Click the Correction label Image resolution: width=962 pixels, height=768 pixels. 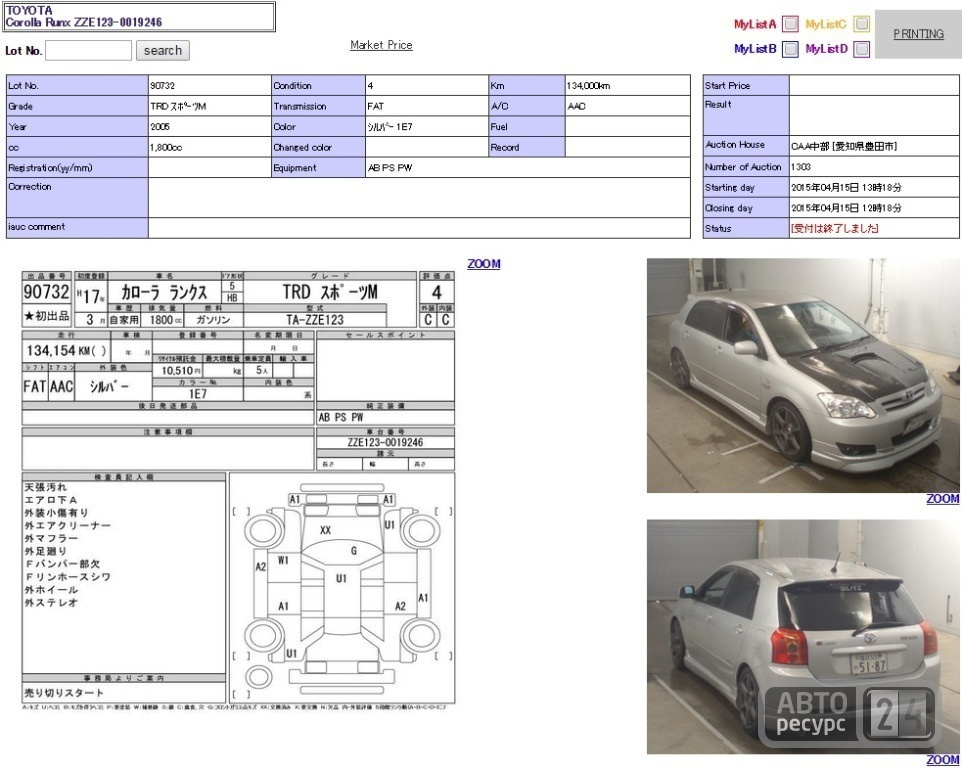click(x=29, y=186)
